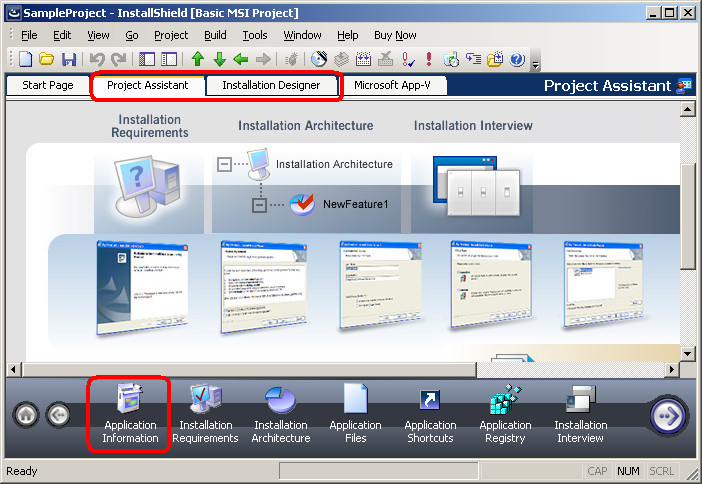
Task: Click the New Project toolbar icon
Action: pos(26,59)
